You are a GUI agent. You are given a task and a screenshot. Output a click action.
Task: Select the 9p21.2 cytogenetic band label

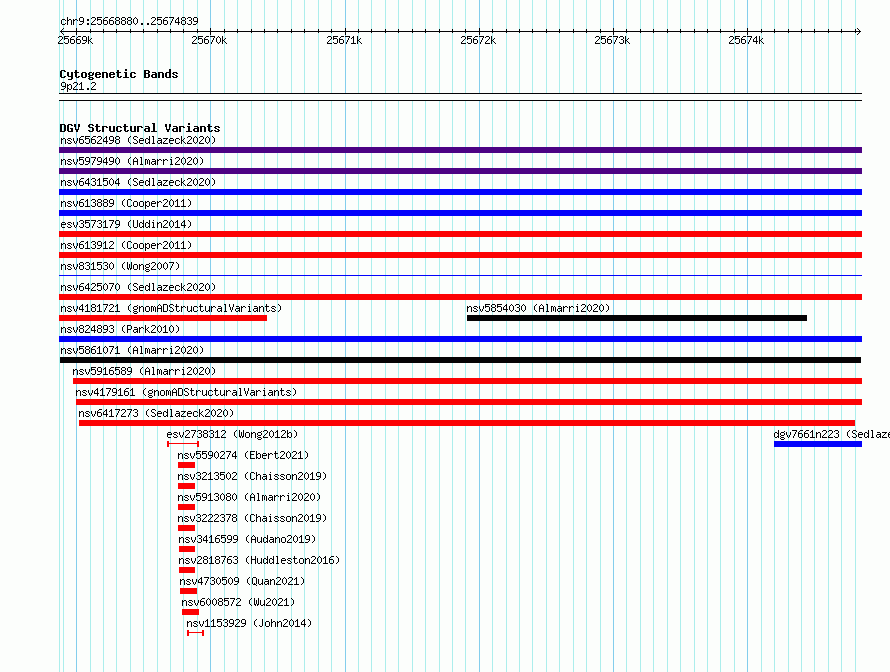point(78,86)
